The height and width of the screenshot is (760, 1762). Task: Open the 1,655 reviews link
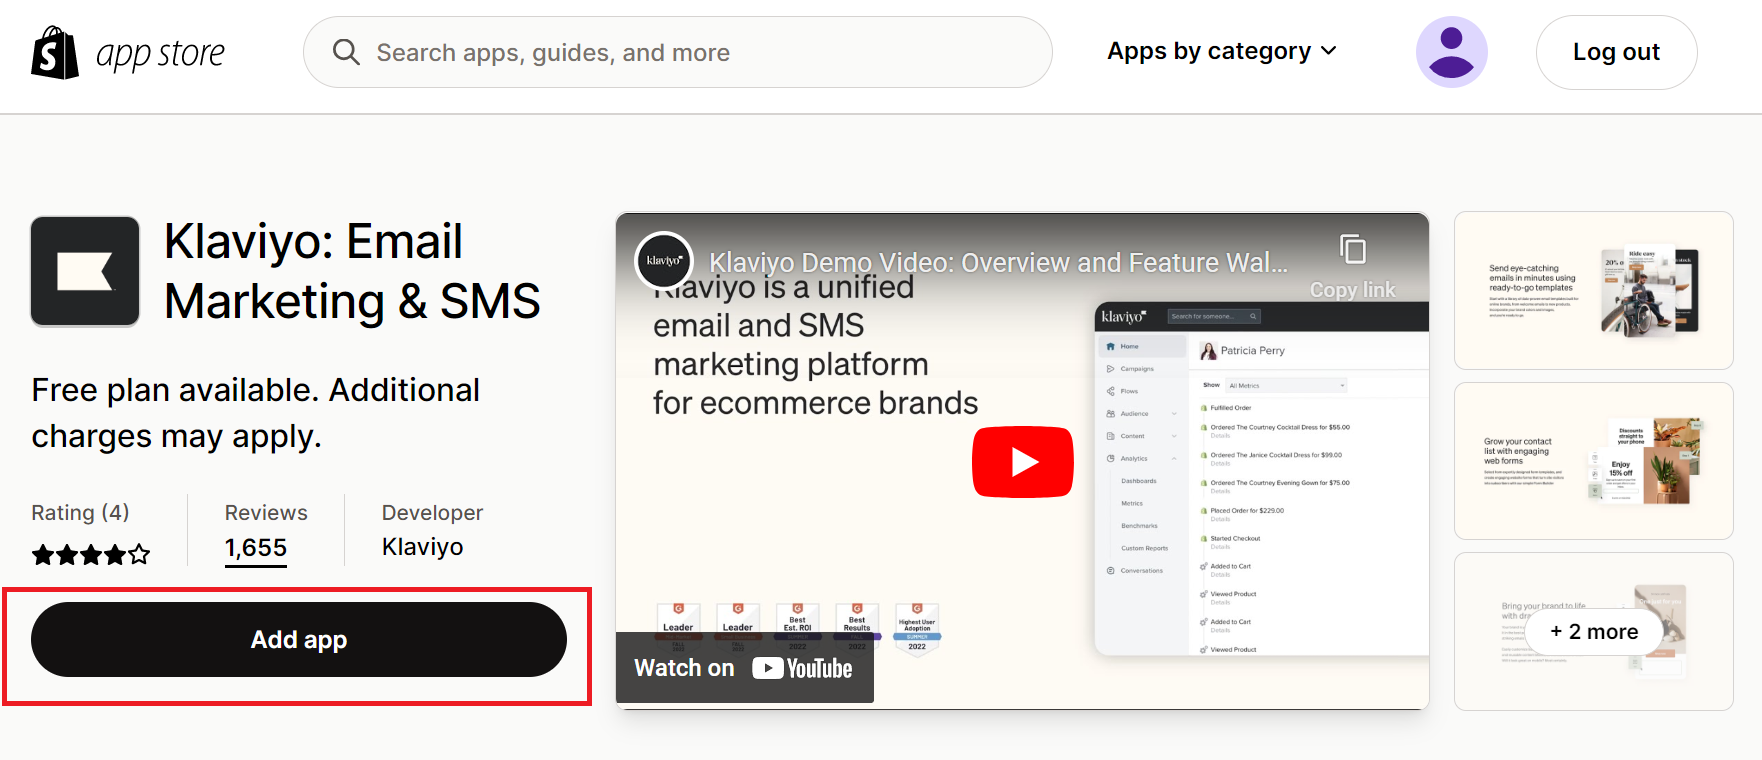256,548
